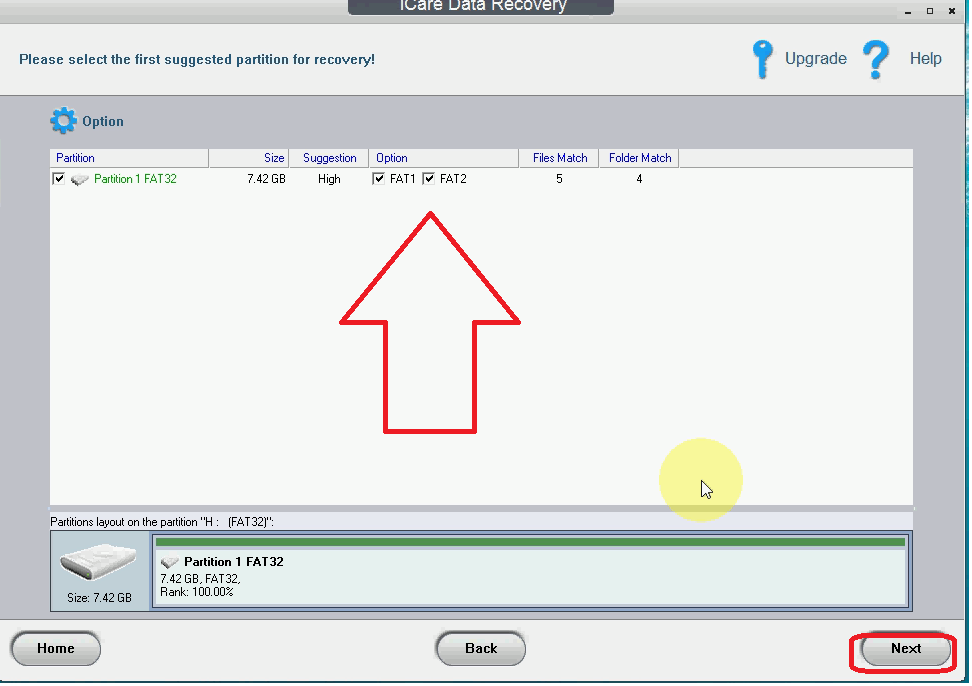The height and width of the screenshot is (686, 972).
Task: Click the drive icon beside Partition 1 FAT32
Action: (x=79, y=179)
